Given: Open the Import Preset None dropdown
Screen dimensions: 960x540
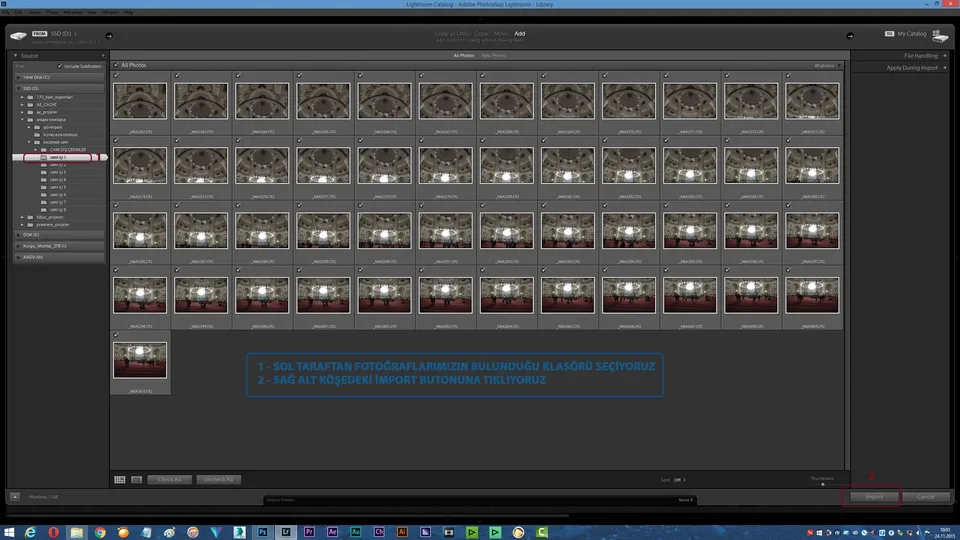Looking at the screenshot, I should click(686, 500).
